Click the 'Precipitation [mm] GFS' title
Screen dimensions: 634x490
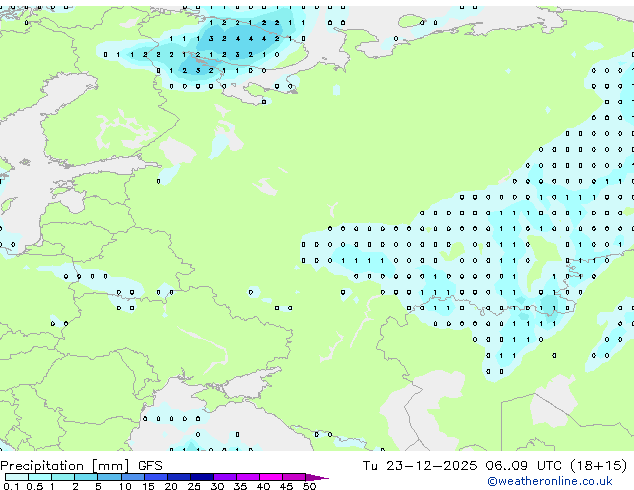(81, 466)
